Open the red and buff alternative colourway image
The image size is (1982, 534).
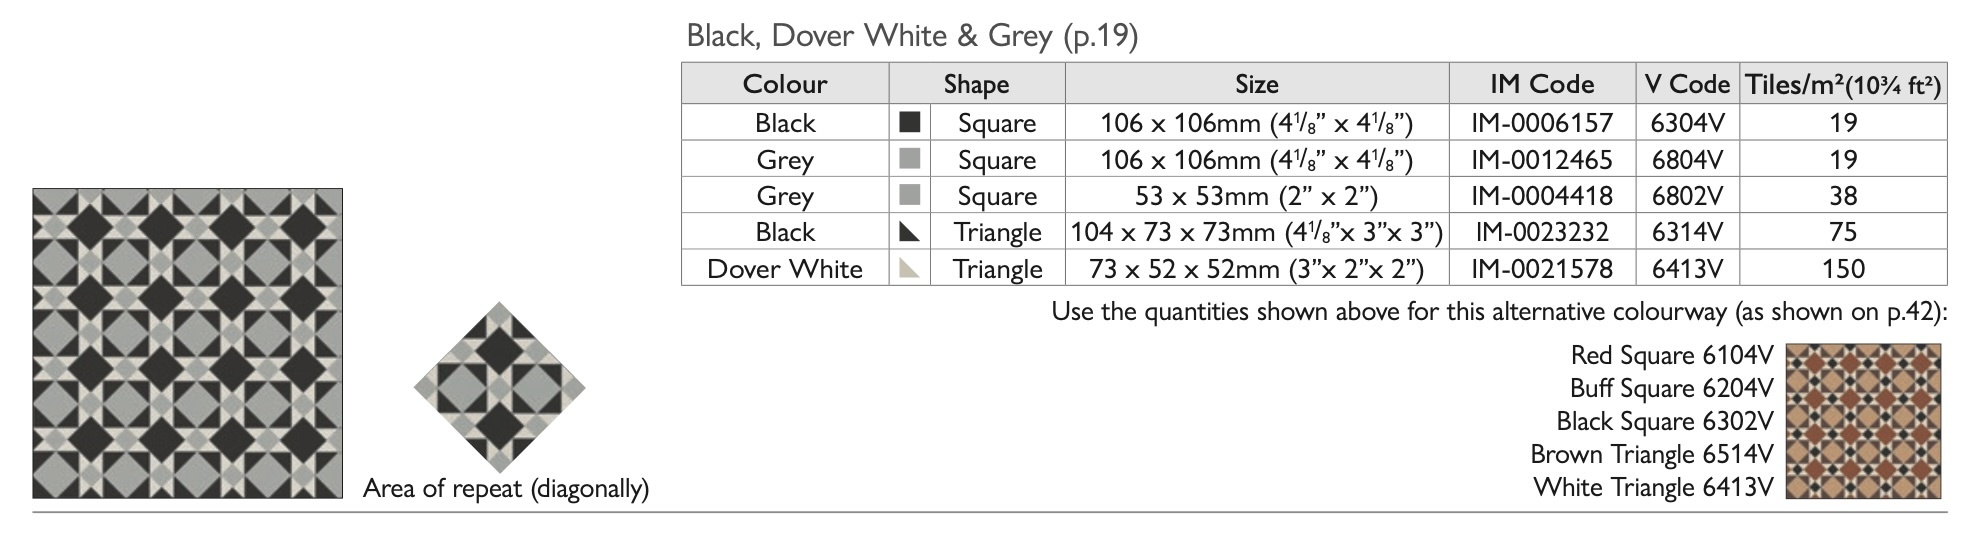tap(1862, 421)
